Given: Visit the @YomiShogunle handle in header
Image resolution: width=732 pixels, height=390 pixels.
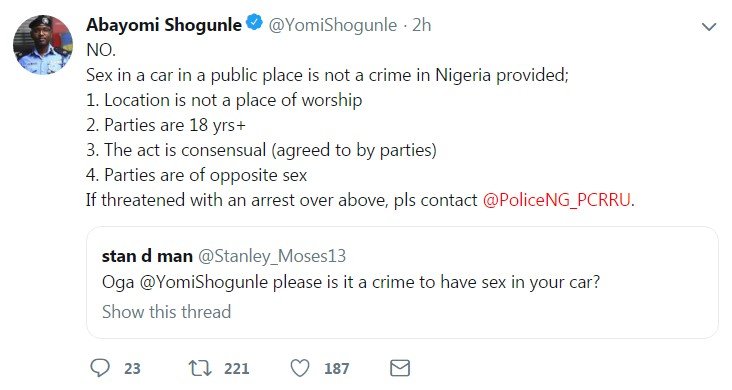Looking at the screenshot, I should tap(333, 25).
